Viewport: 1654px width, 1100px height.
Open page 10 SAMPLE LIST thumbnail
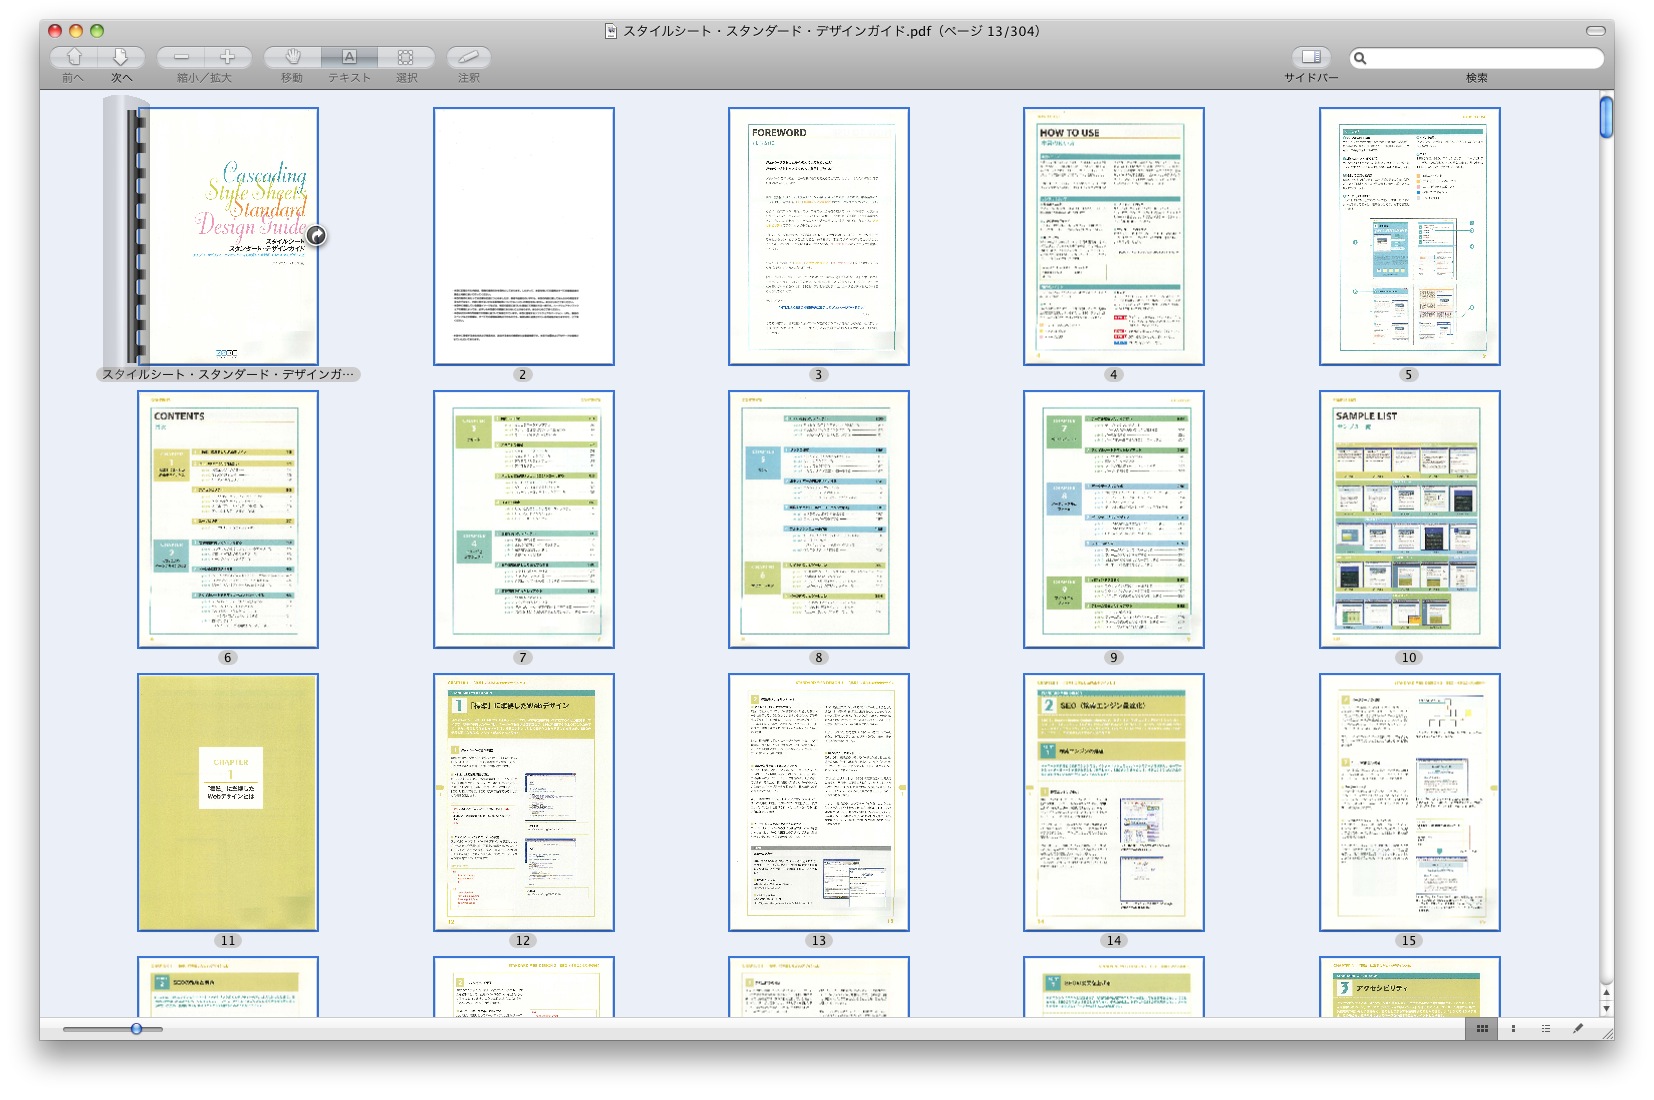click(x=1409, y=519)
